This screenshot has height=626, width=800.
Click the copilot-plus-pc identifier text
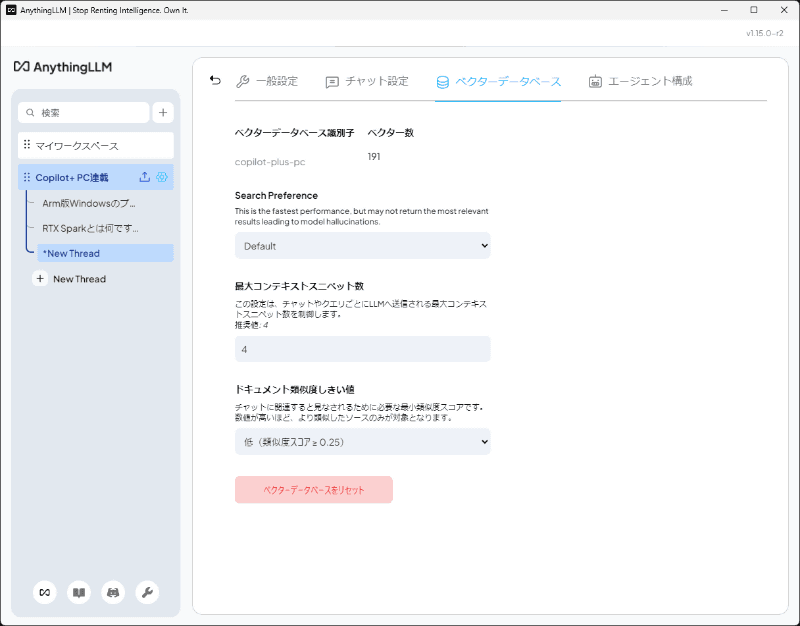[x=270, y=162]
